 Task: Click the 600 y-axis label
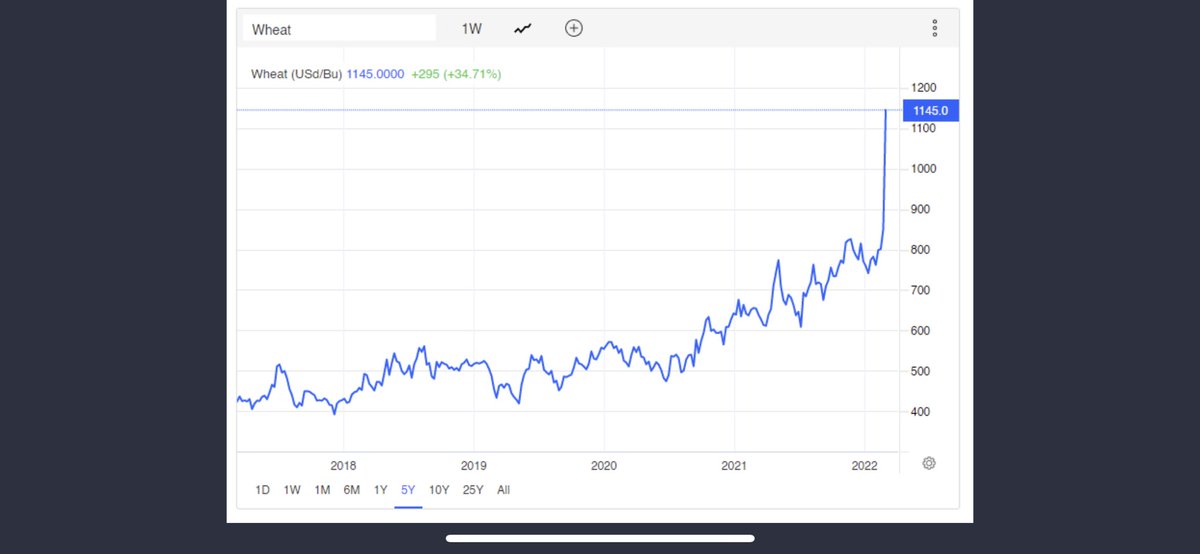tap(920, 331)
